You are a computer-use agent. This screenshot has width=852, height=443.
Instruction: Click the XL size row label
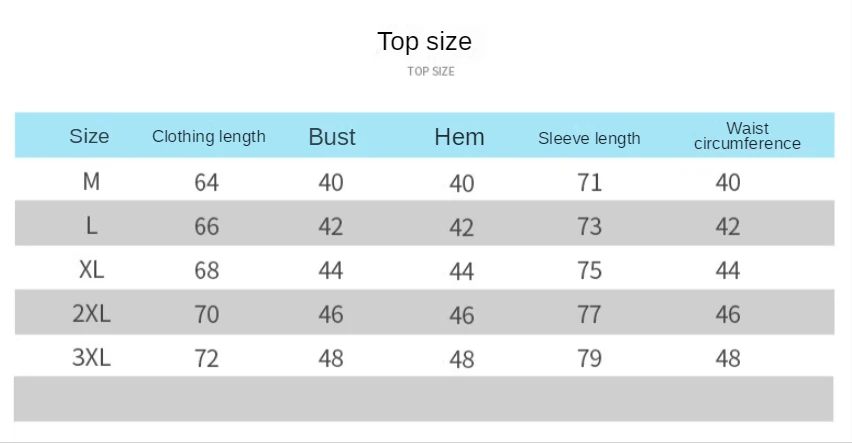click(91, 270)
